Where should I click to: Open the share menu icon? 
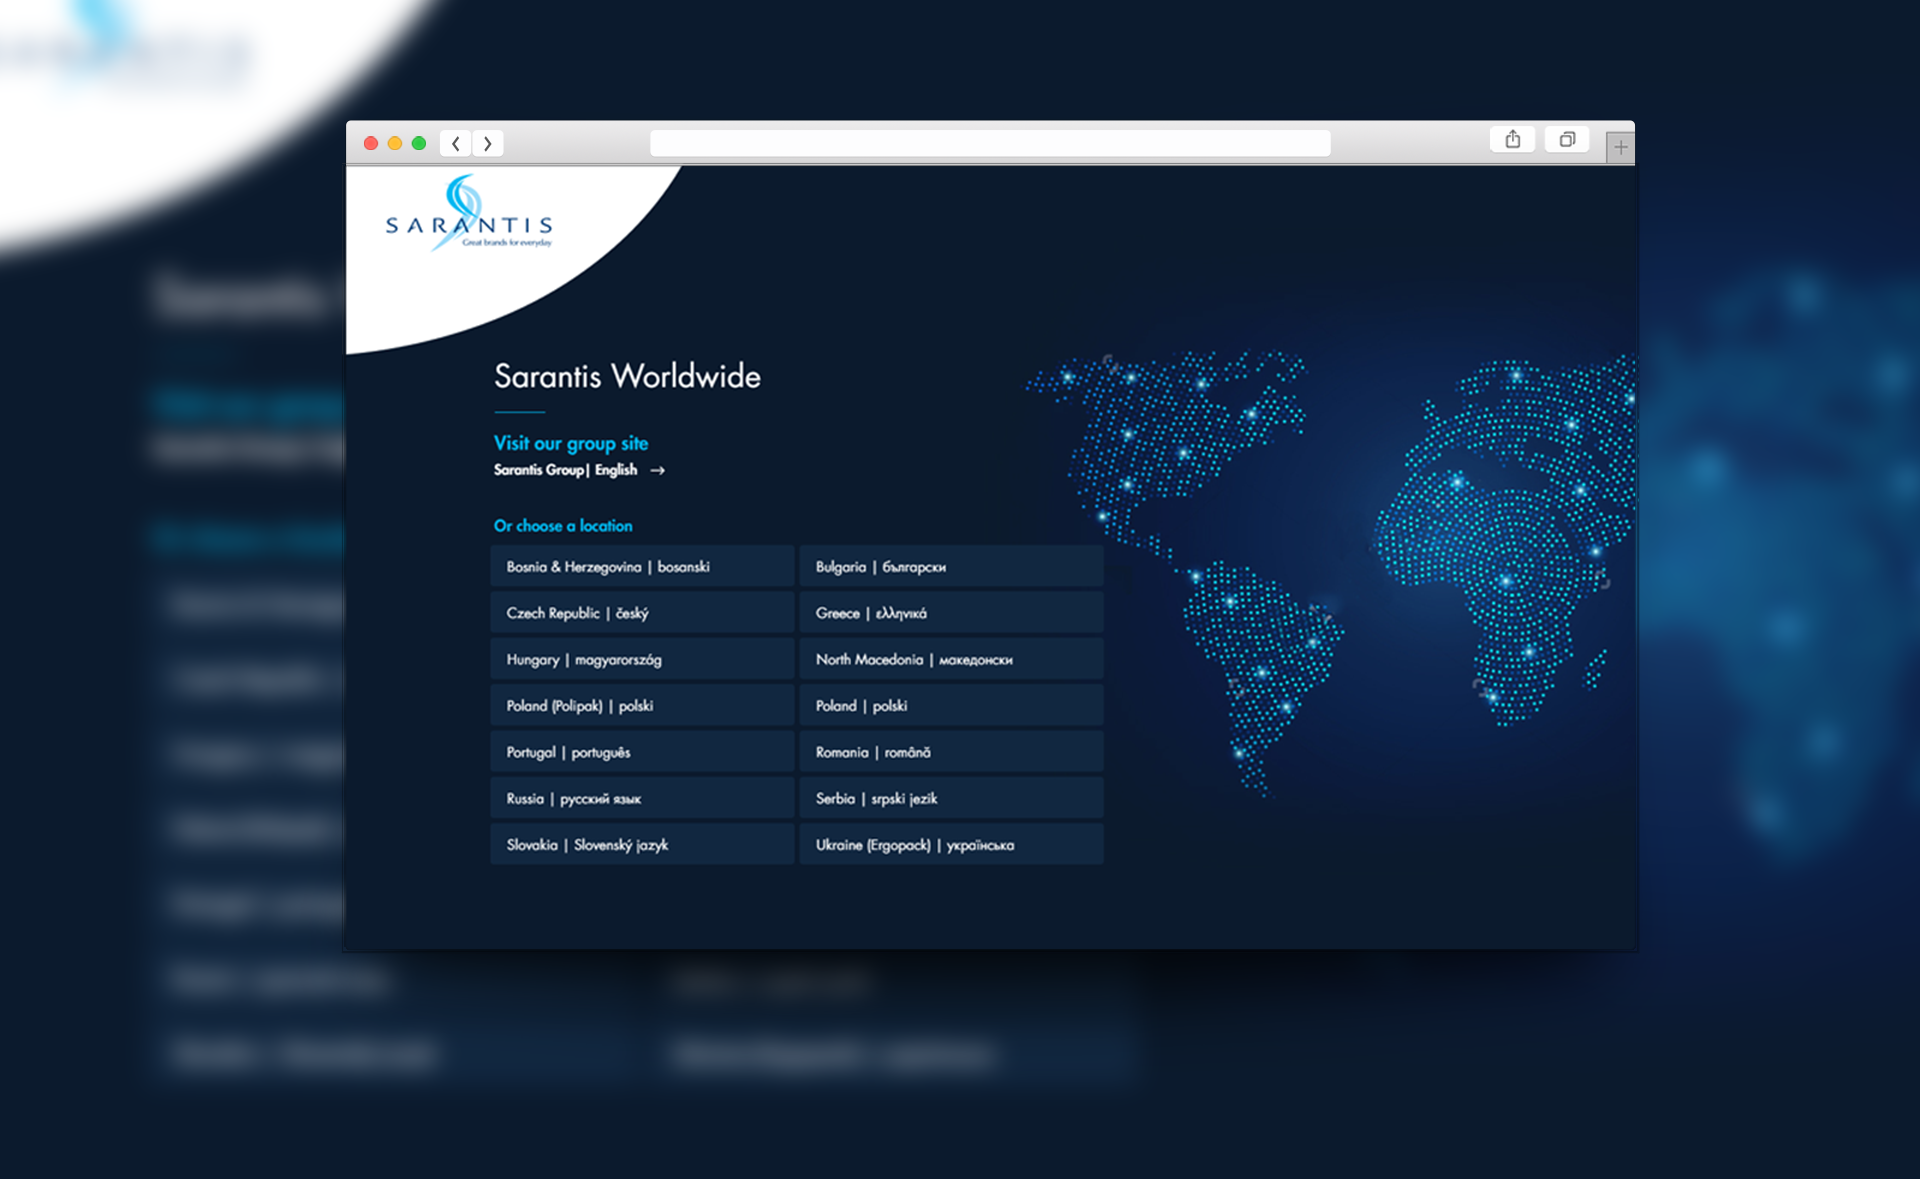click(1512, 140)
